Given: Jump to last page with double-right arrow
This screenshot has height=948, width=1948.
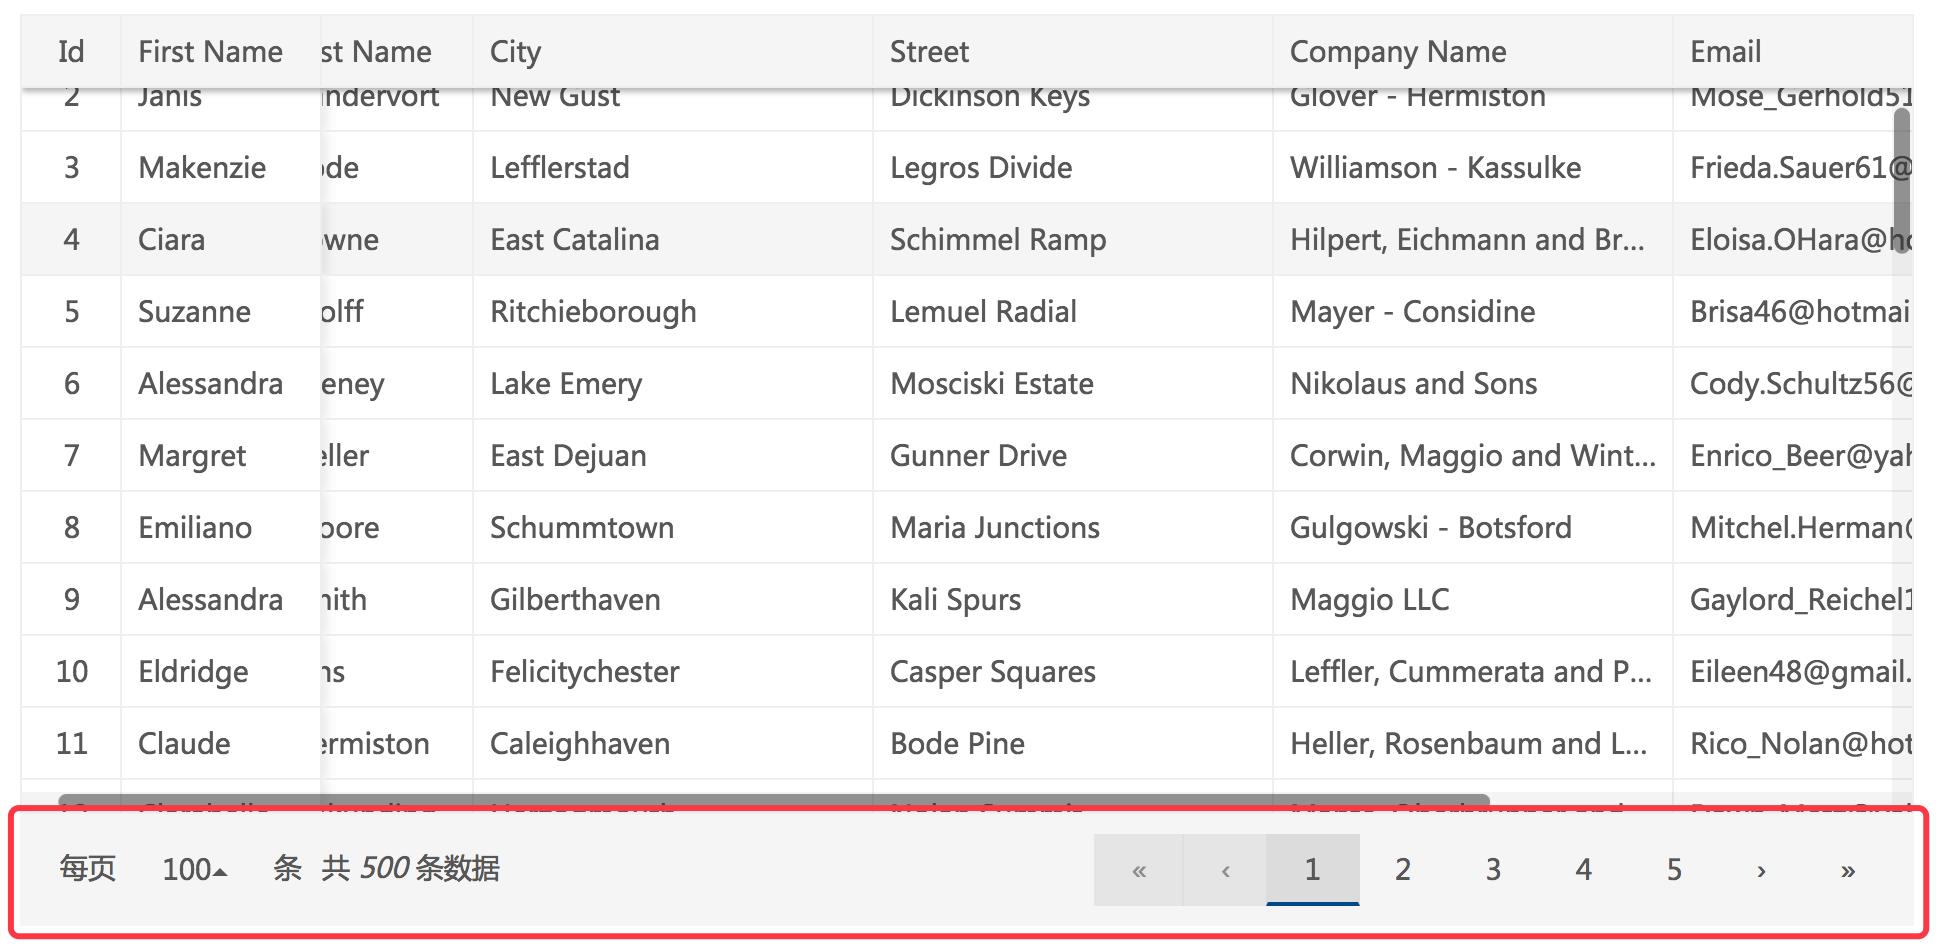Looking at the screenshot, I should (1848, 870).
